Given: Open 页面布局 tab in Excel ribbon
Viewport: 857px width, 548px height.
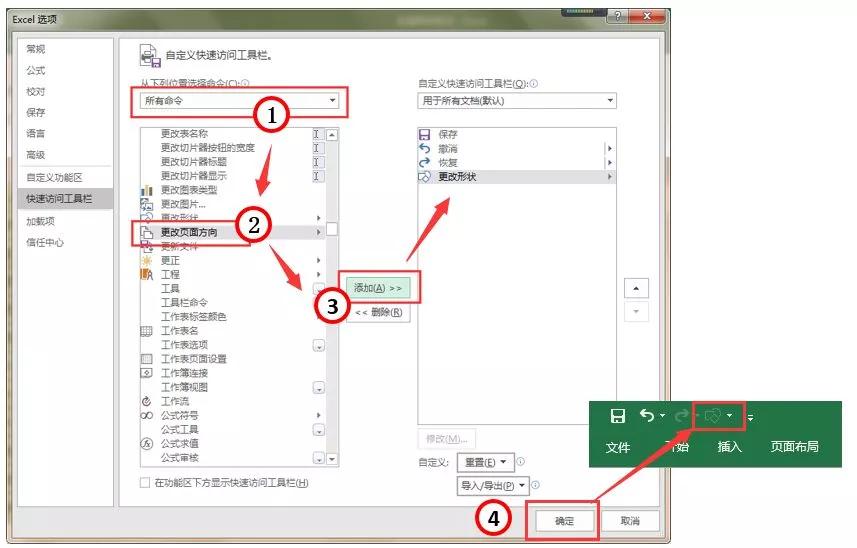Looking at the screenshot, I should (795, 446).
